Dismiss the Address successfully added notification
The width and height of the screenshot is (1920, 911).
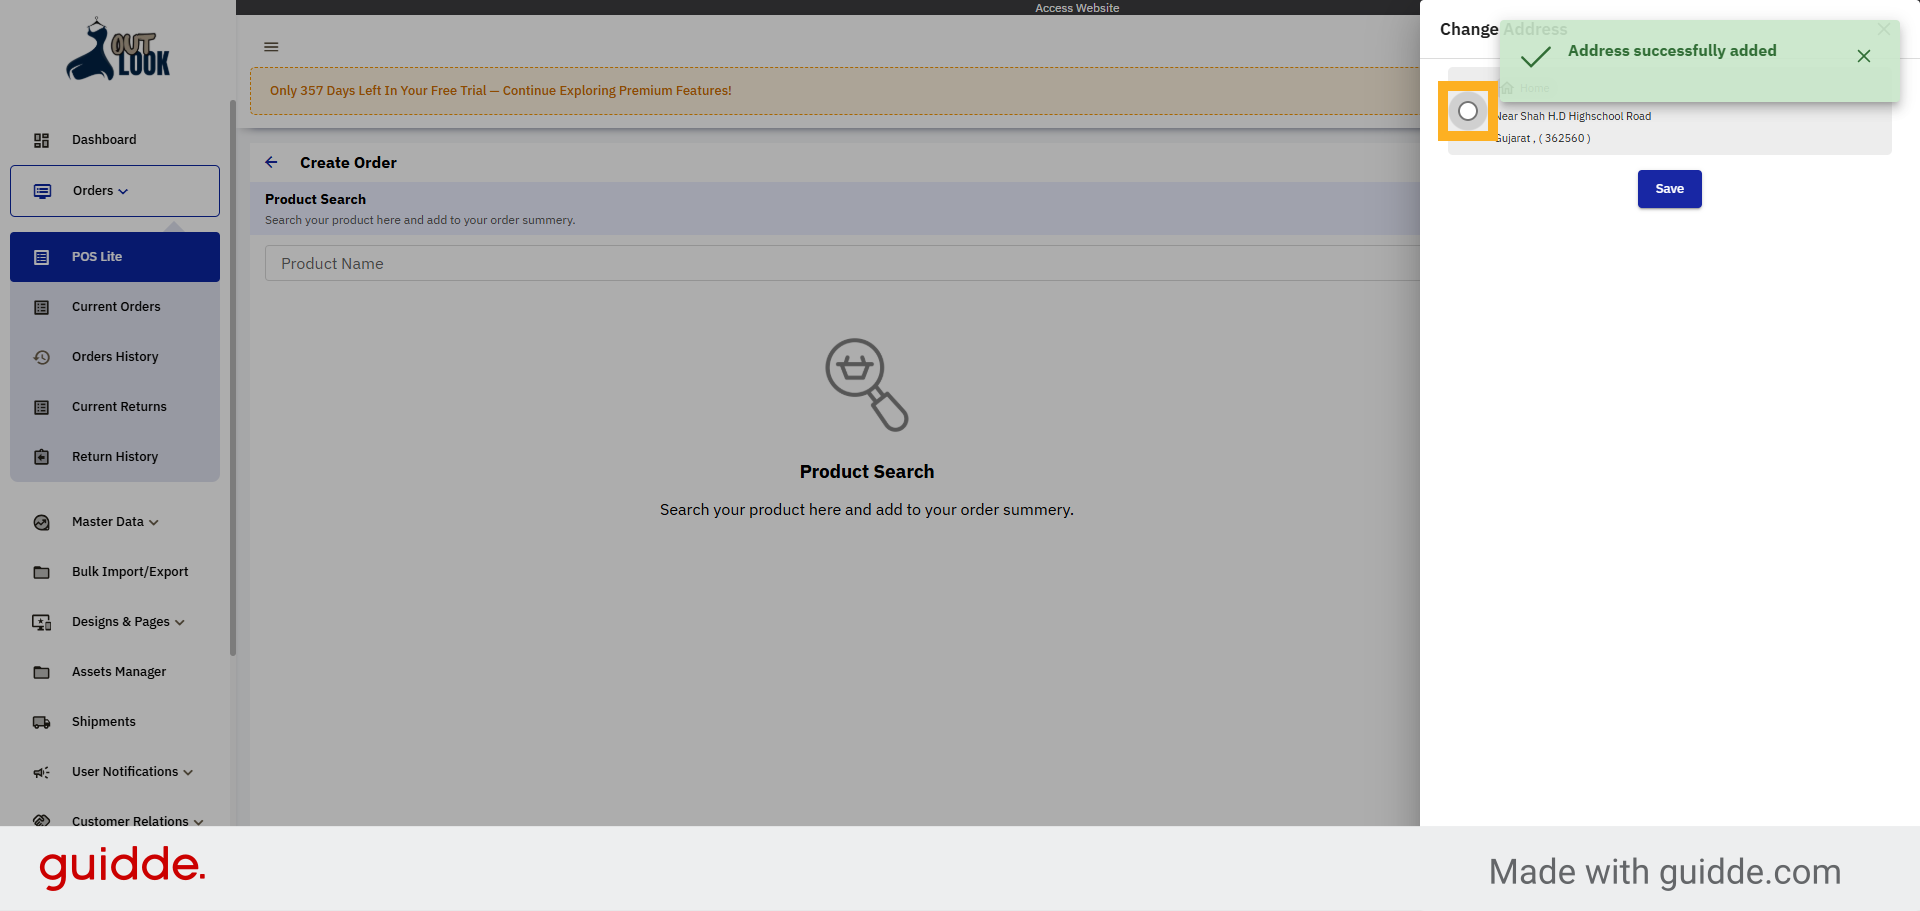(x=1864, y=56)
